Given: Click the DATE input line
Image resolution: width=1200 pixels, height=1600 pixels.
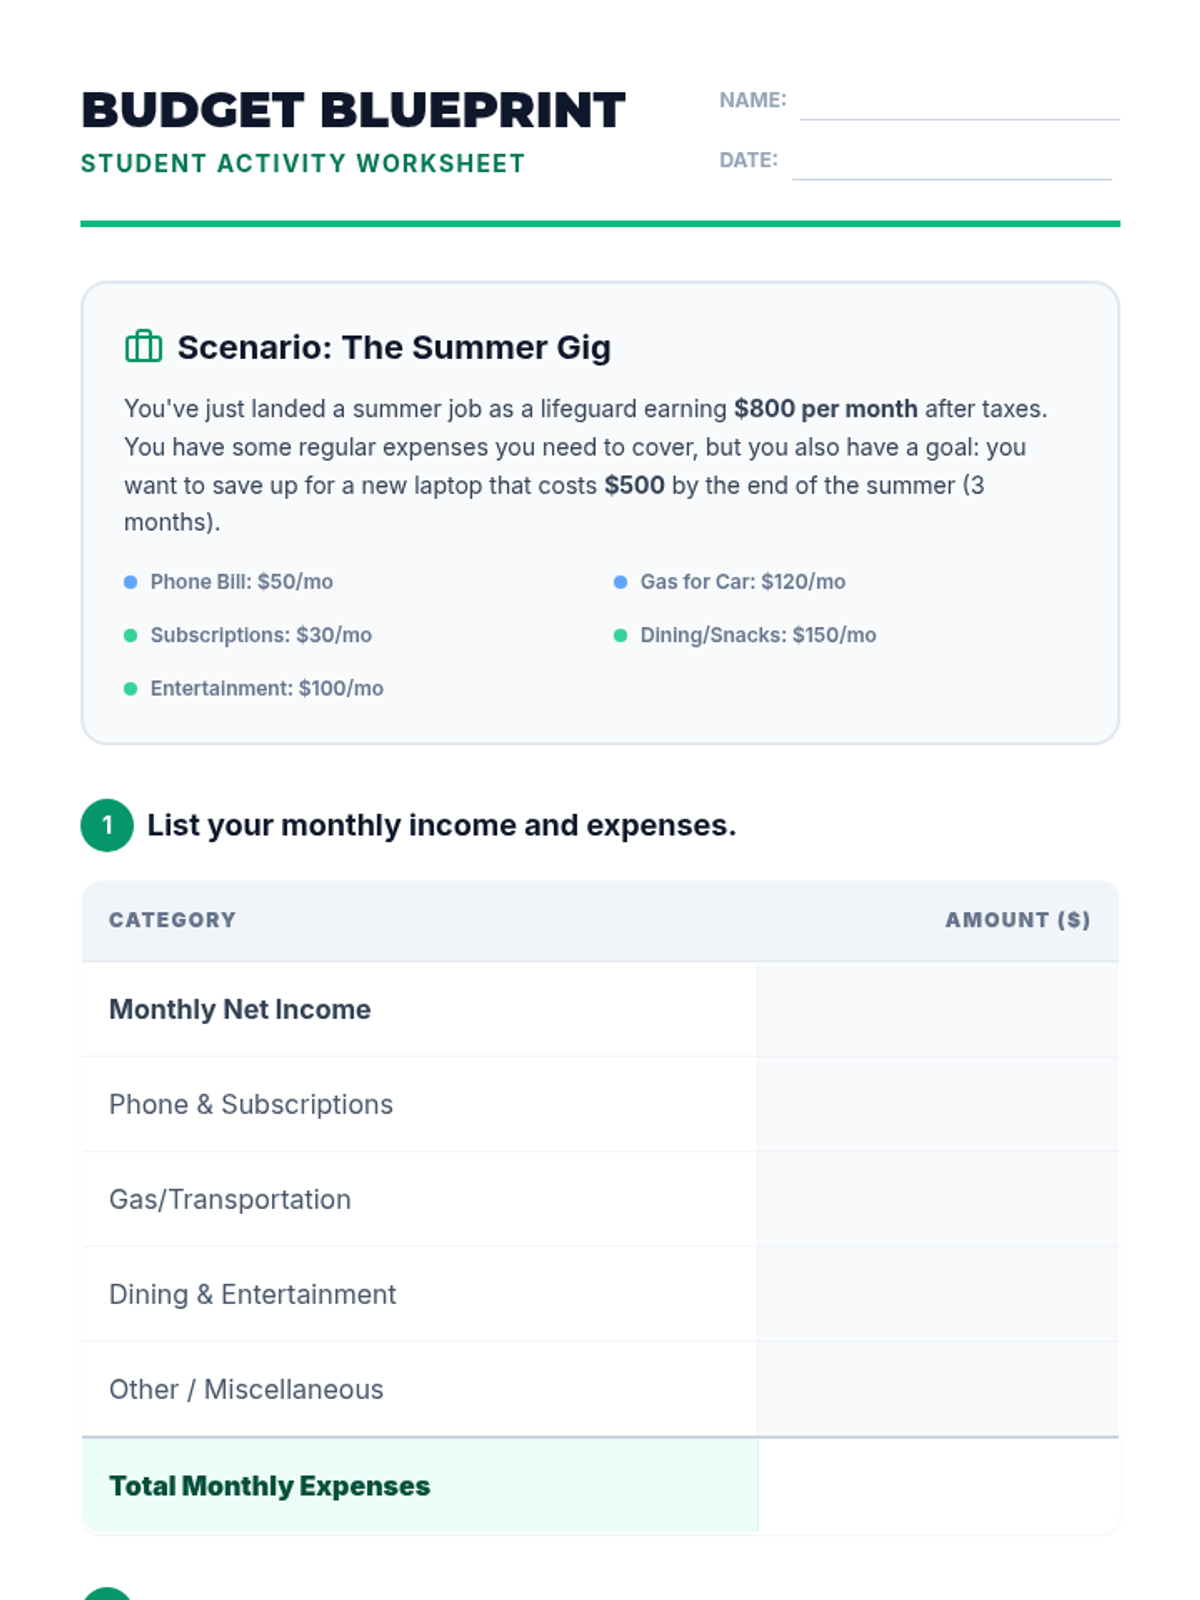Looking at the screenshot, I should 951,163.
